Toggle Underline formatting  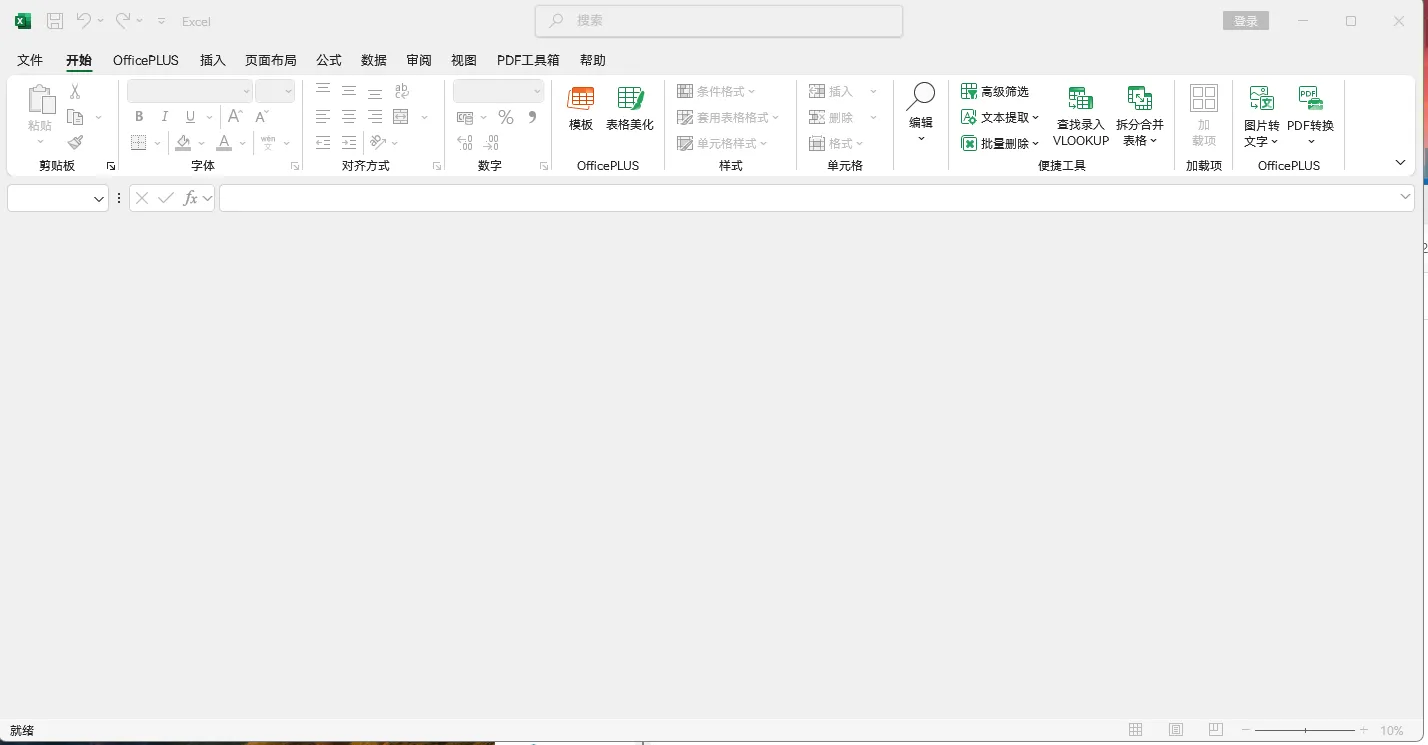coord(190,117)
